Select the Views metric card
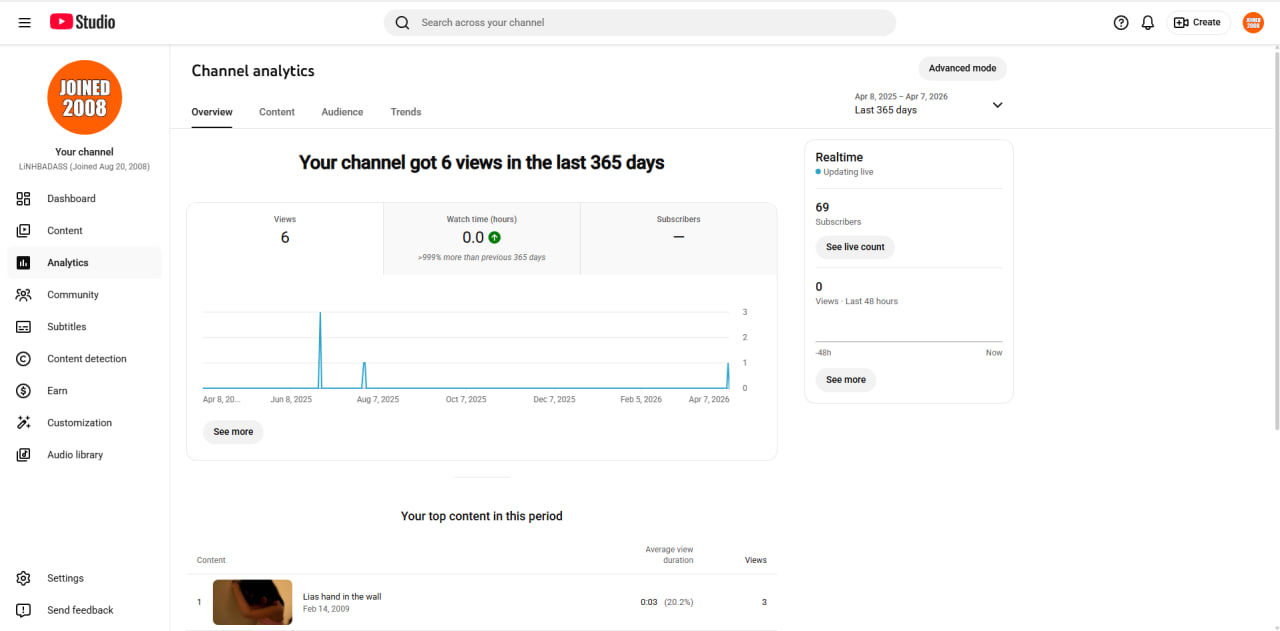 pyautogui.click(x=285, y=238)
